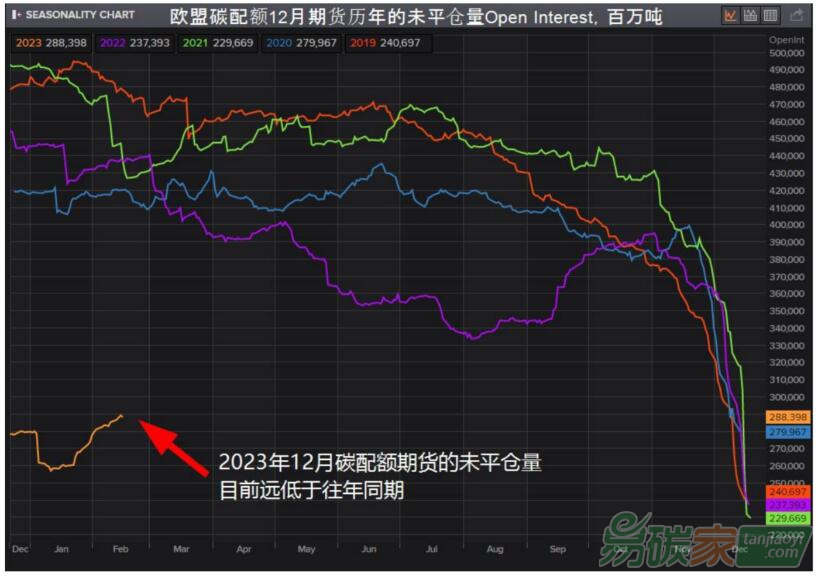Select the blue 279,967 axis value tag
Image resolution: width=818 pixels, height=576 pixels.
click(x=786, y=432)
